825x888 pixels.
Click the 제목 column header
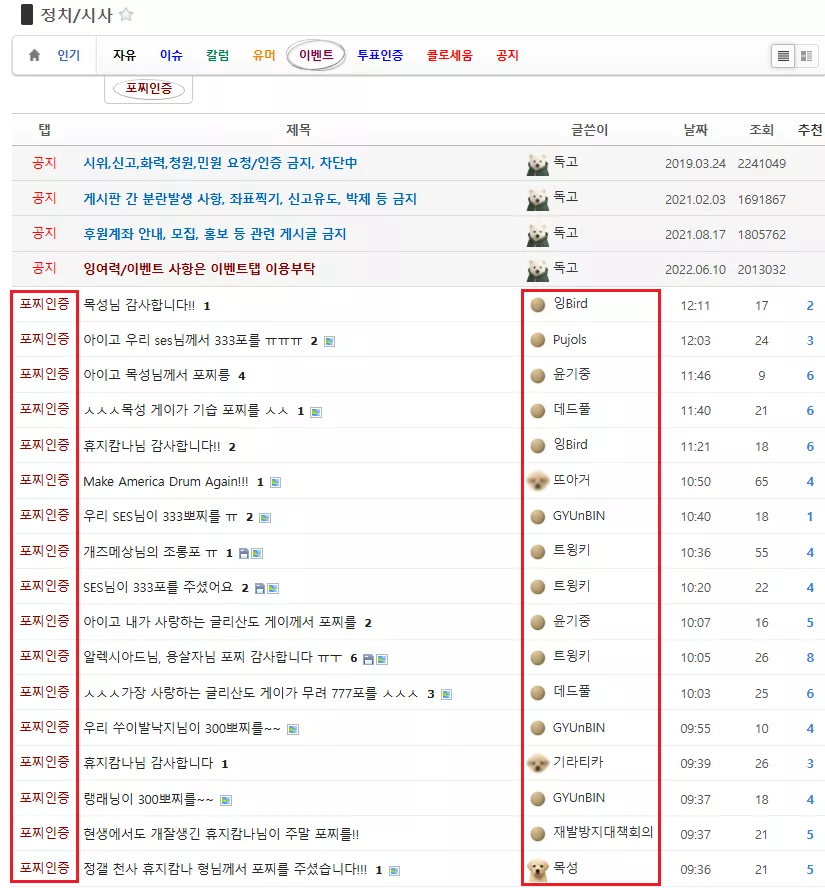298,130
